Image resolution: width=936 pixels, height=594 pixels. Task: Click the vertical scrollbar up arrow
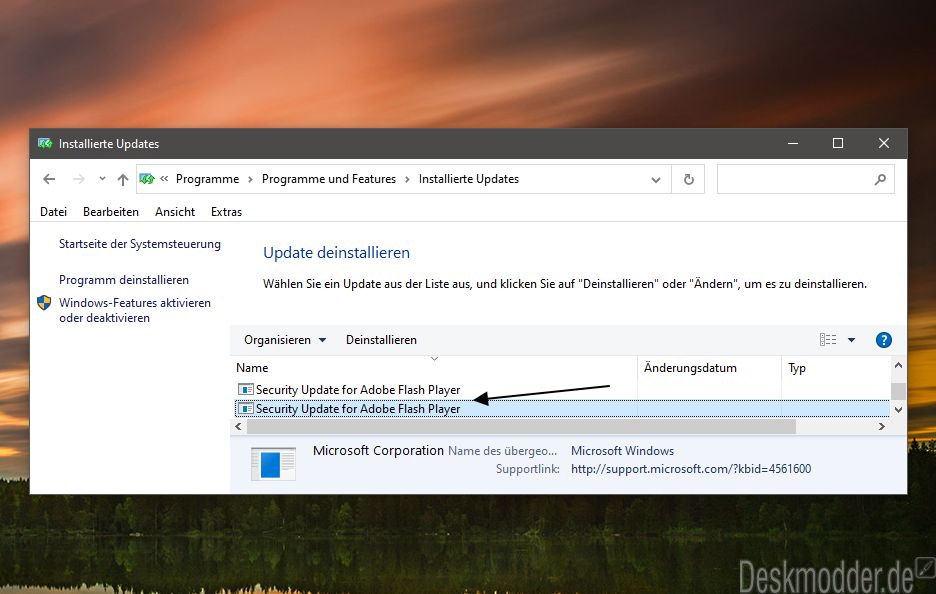pyautogui.click(x=898, y=365)
